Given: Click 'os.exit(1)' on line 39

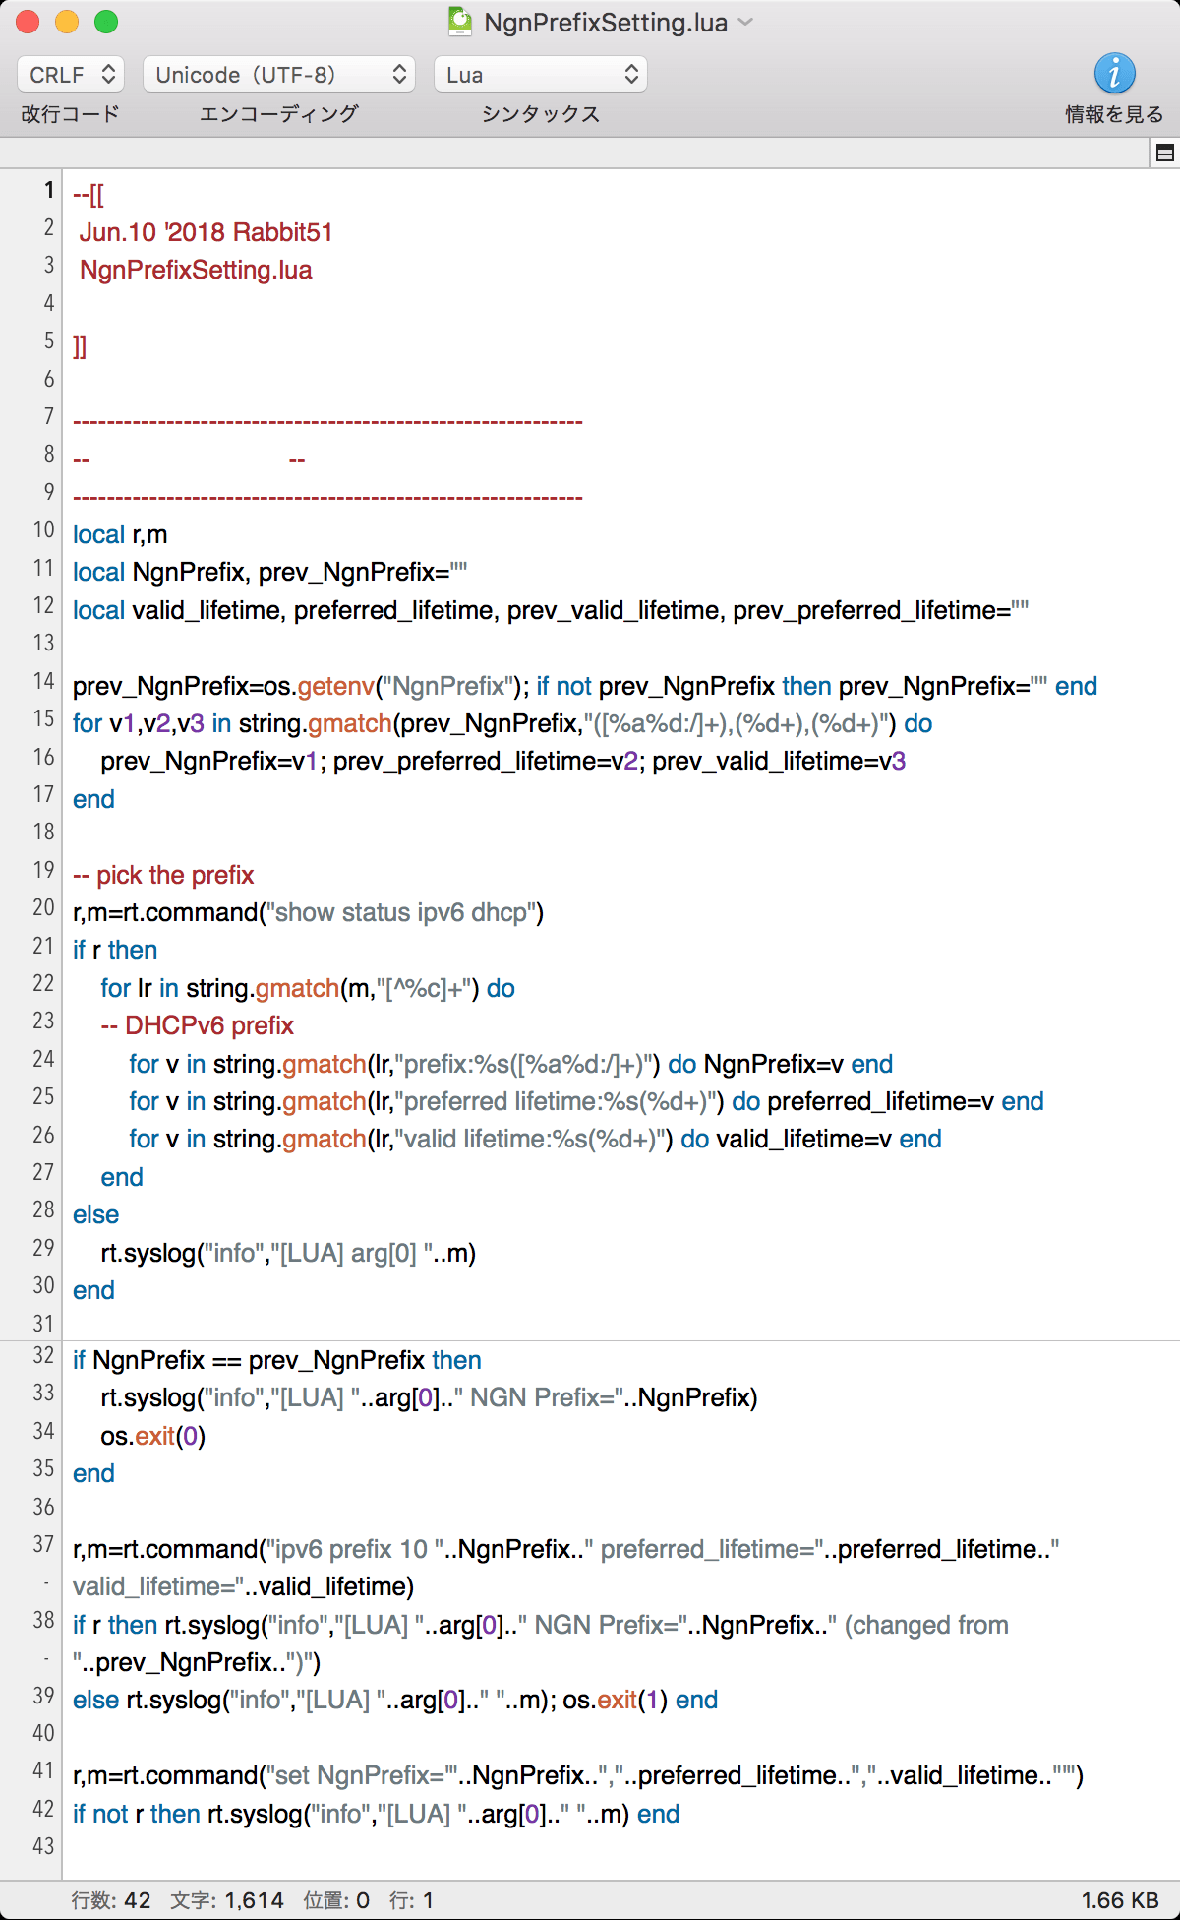Looking at the screenshot, I should pos(615,1700).
